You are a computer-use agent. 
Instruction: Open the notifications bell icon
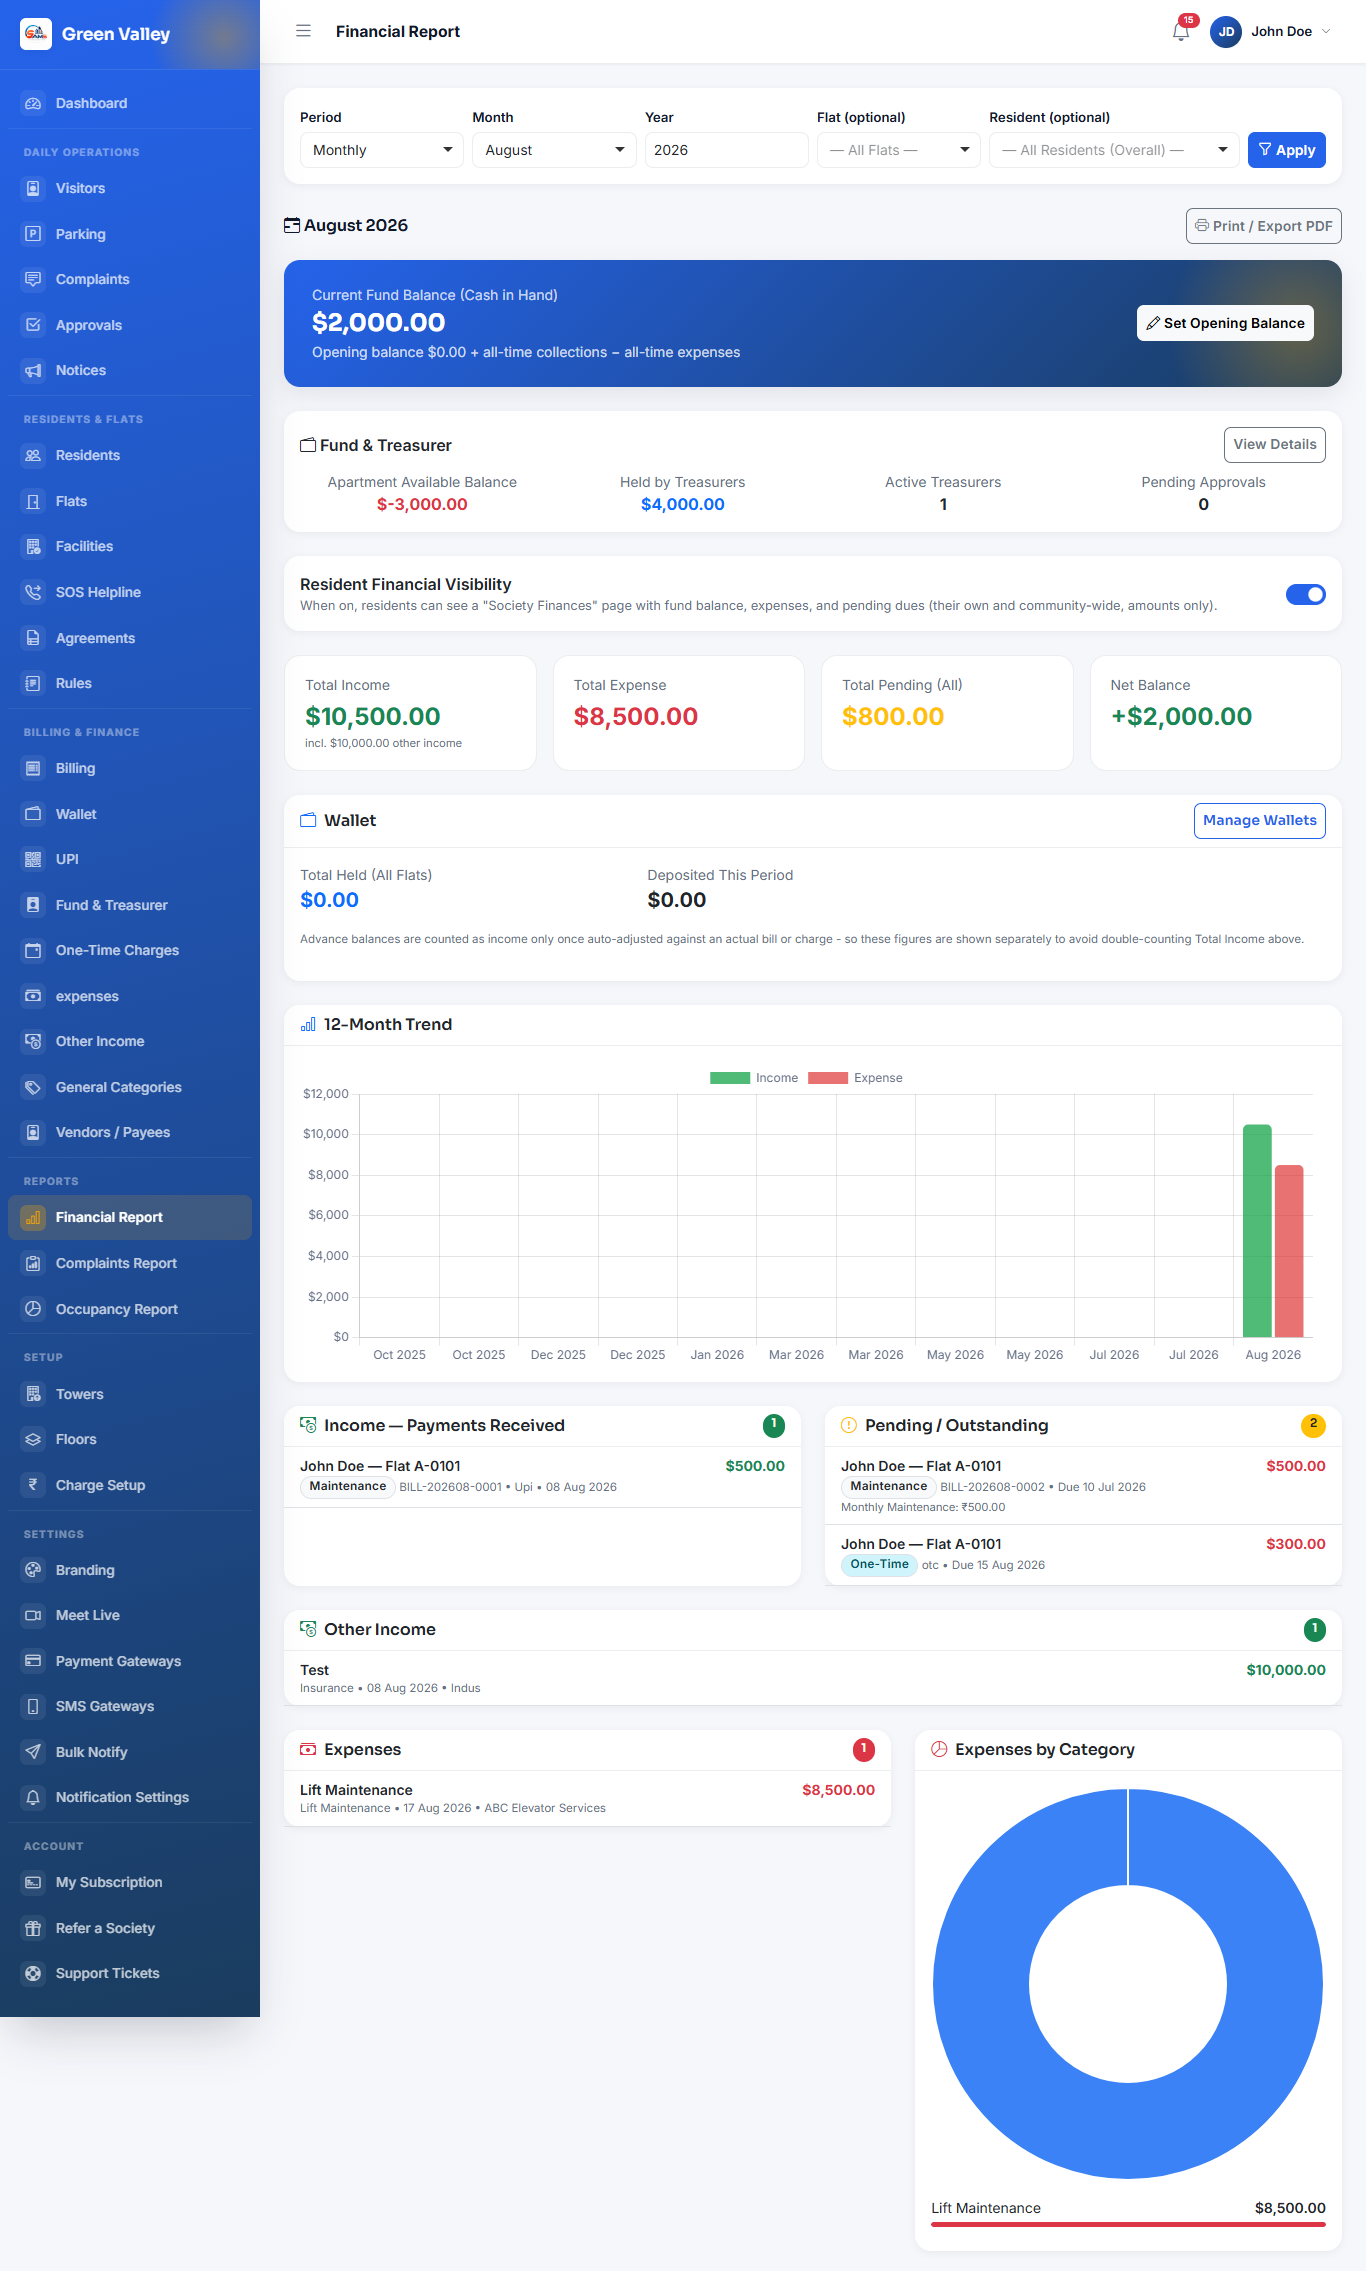pos(1180,32)
